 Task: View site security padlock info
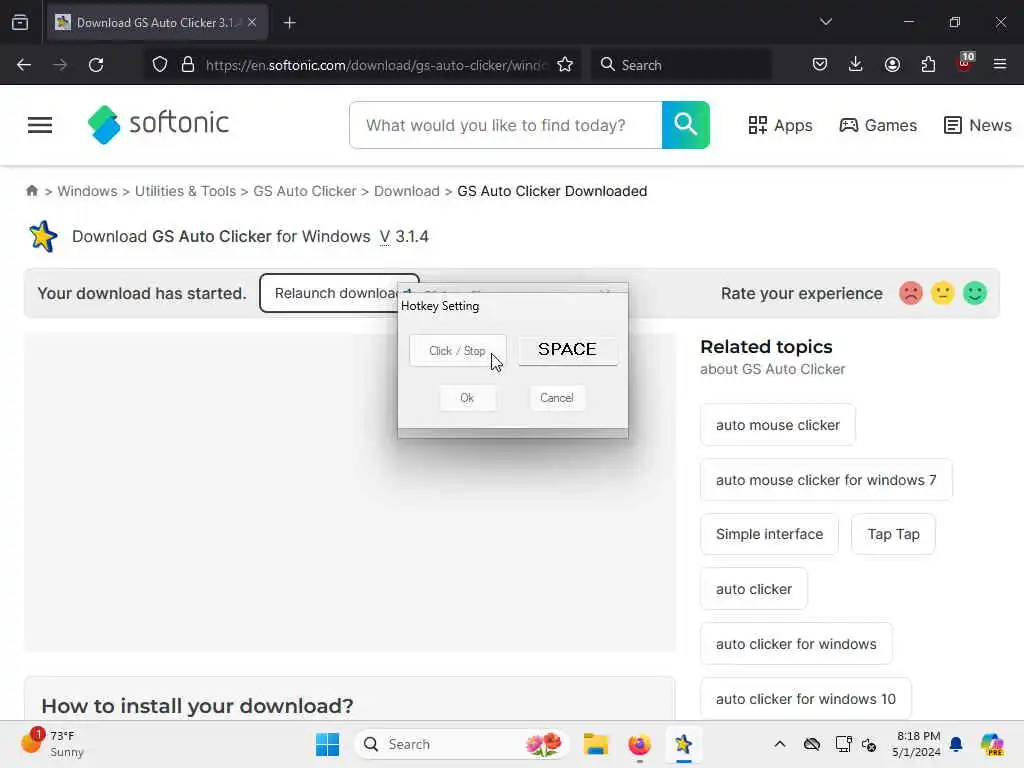point(188,65)
